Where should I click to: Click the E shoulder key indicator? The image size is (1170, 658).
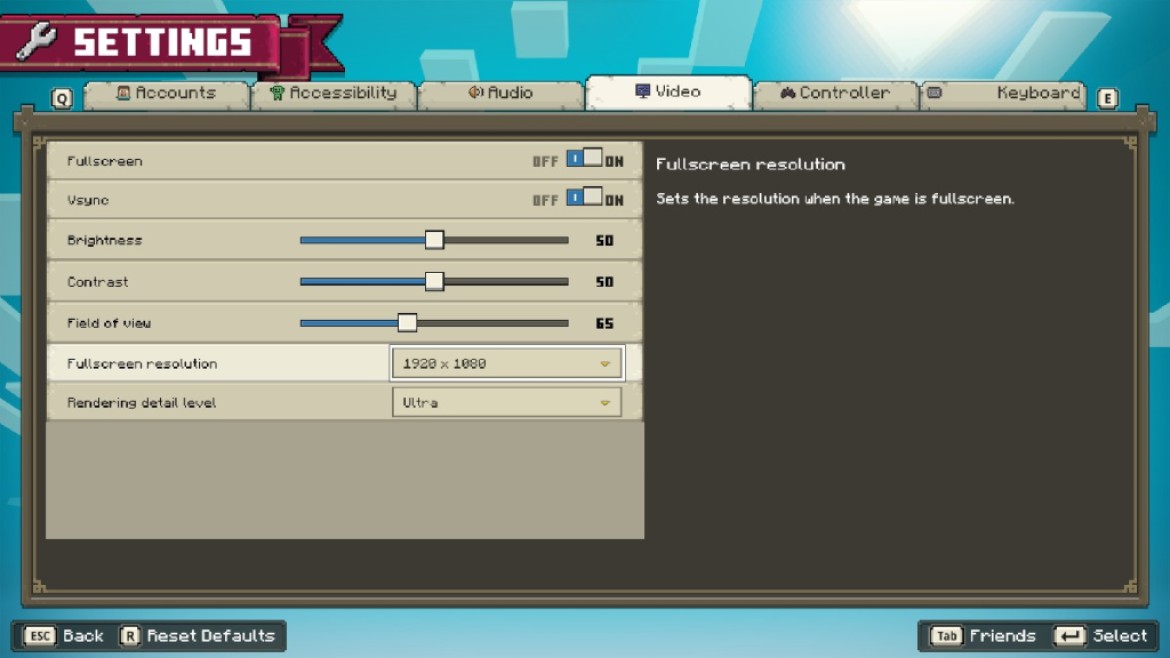coord(1108,98)
